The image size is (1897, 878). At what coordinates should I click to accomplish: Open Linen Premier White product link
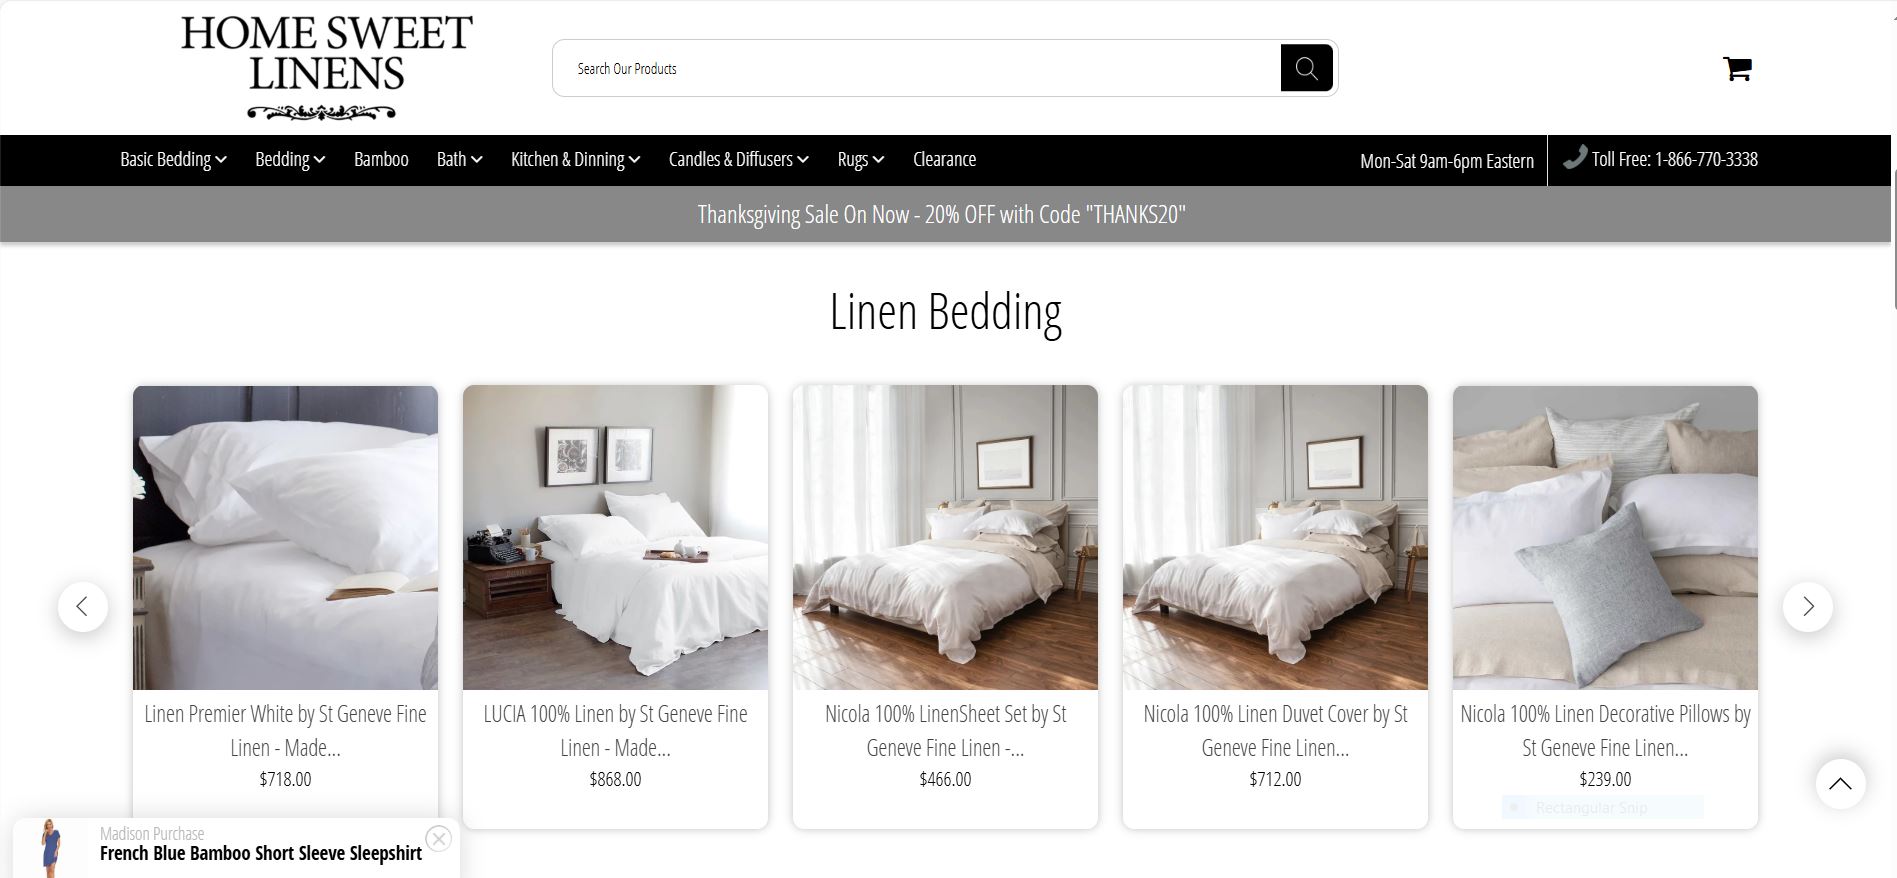click(285, 730)
